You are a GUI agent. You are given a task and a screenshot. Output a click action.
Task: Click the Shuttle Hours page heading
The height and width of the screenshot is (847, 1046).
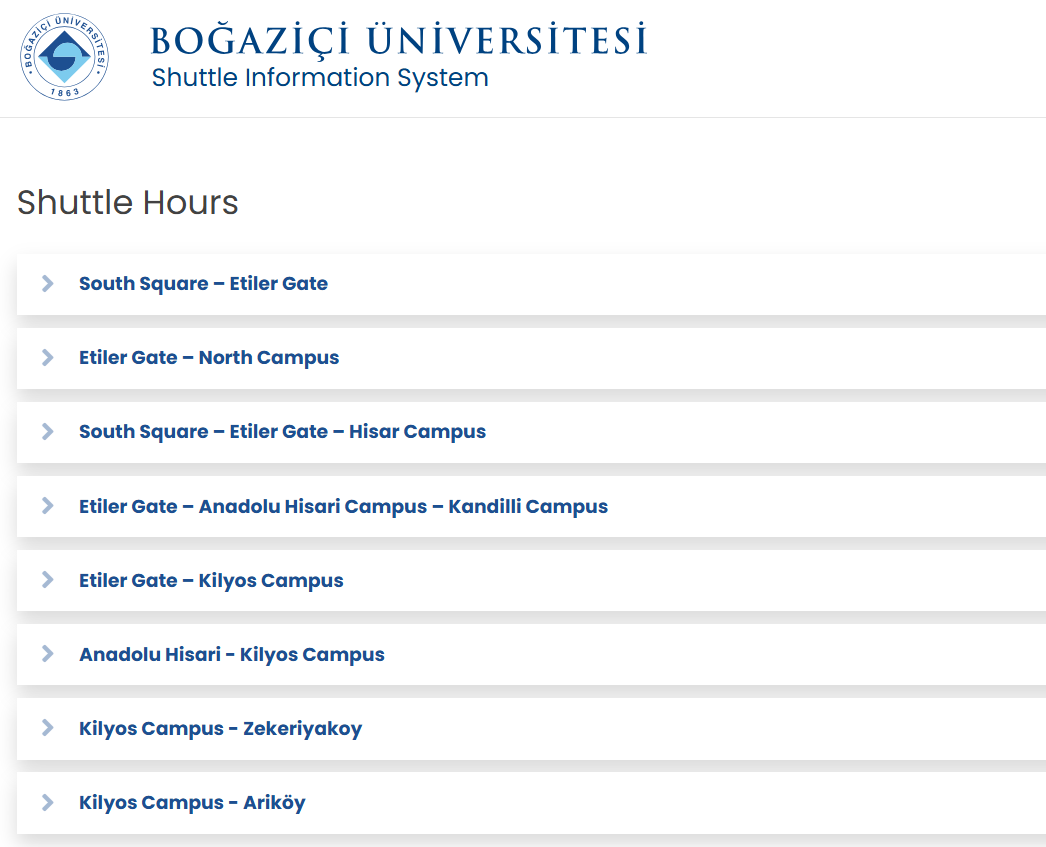[128, 202]
